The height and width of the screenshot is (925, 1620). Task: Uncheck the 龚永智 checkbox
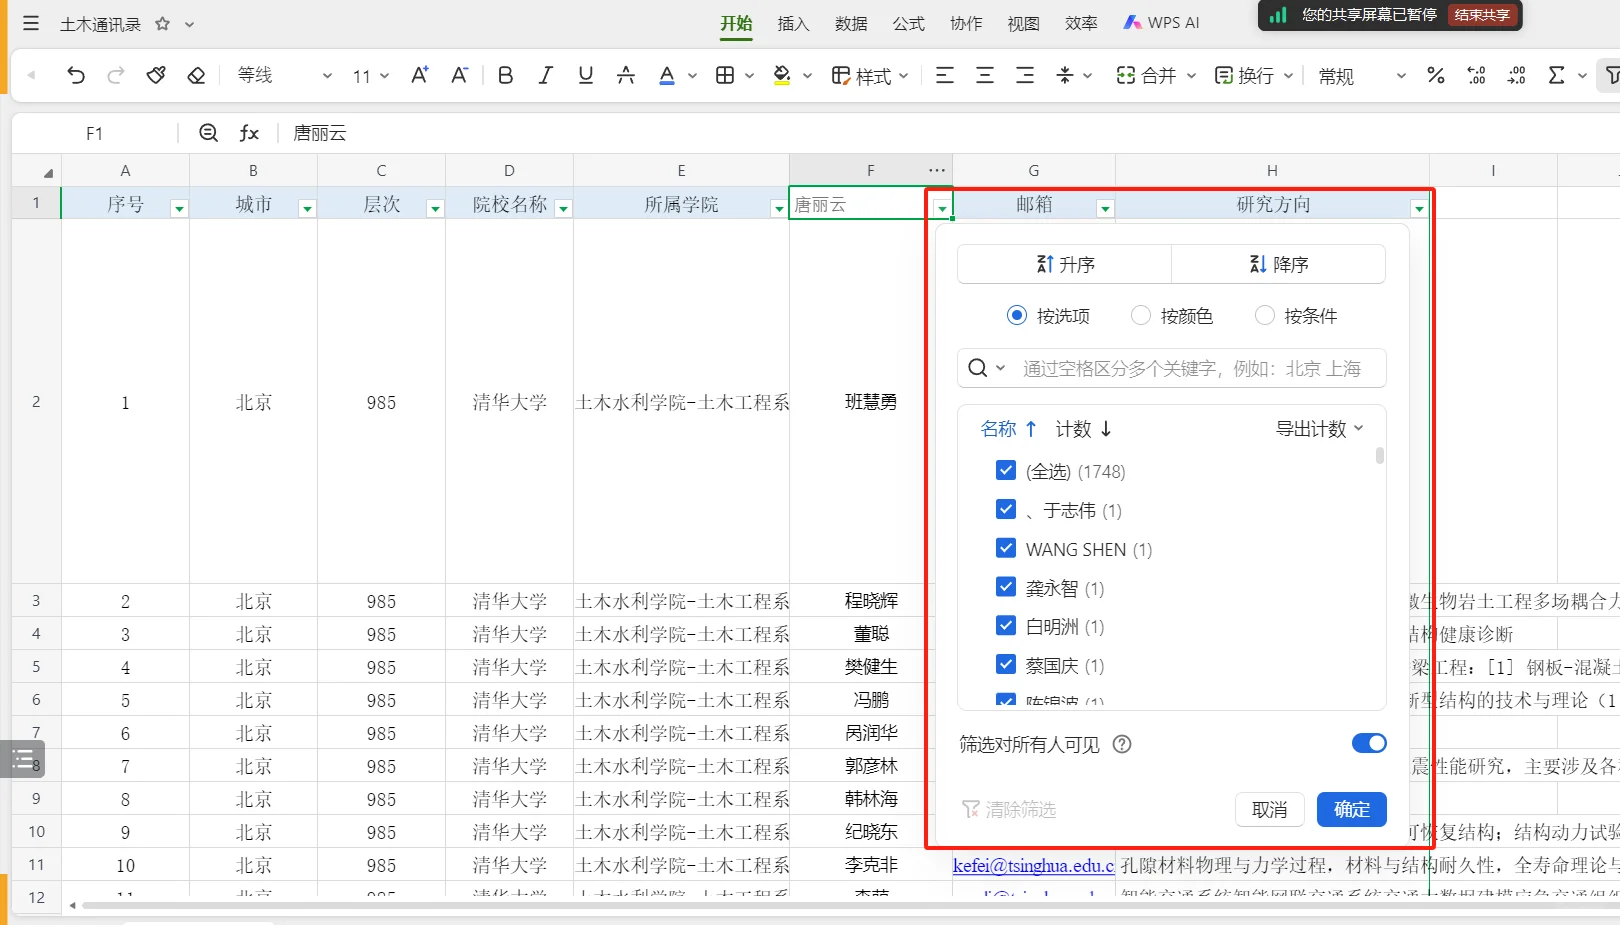click(1006, 587)
